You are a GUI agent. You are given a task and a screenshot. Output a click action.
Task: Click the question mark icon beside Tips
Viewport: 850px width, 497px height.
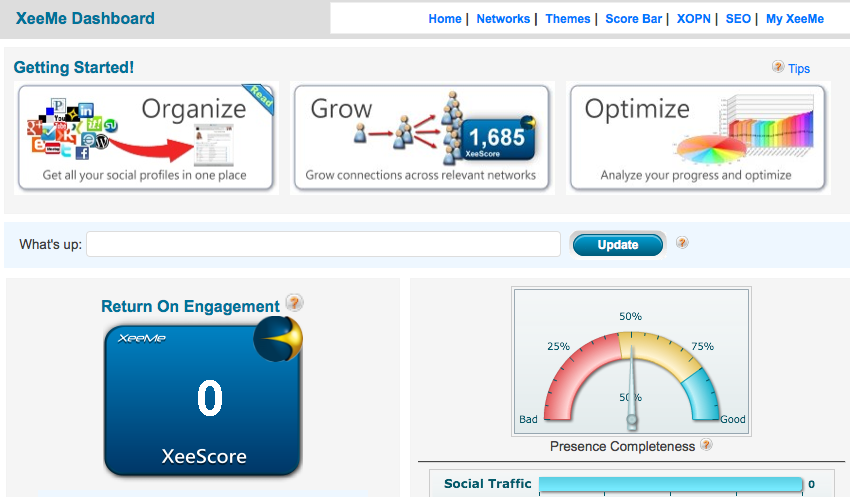pos(778,67)
